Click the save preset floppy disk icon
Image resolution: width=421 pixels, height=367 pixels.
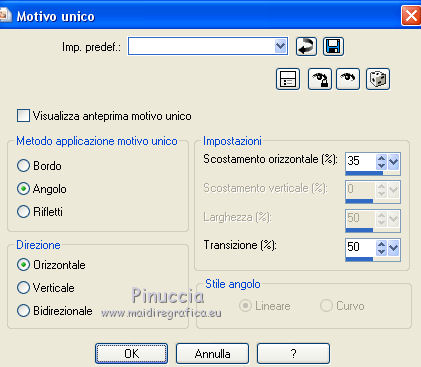[333, 46]
